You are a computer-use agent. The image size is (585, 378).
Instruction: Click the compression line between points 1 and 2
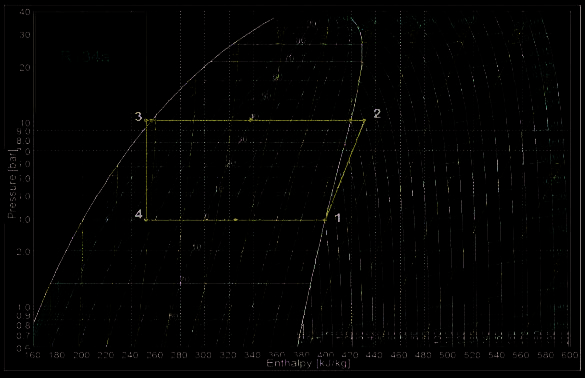click(345, 170)
